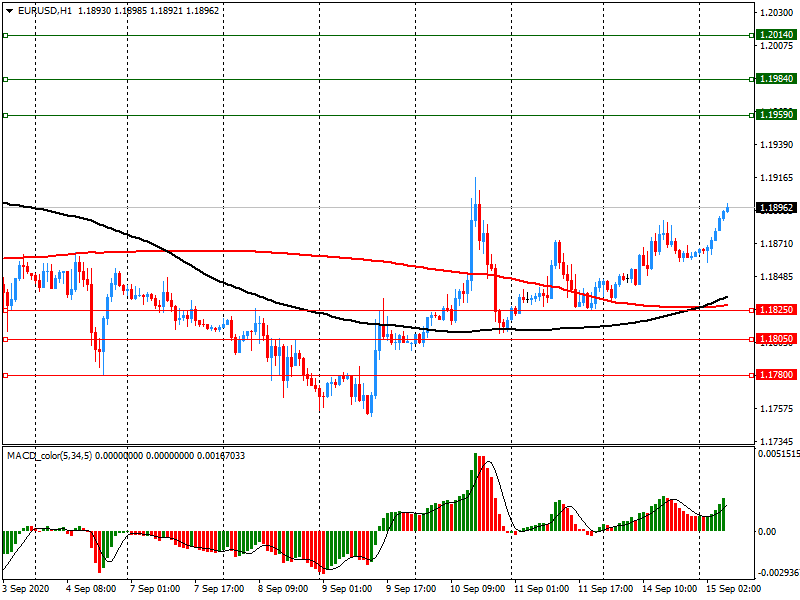Click the right handle of the 1.19840 line
800x600 pixels.
pos(752,80)
